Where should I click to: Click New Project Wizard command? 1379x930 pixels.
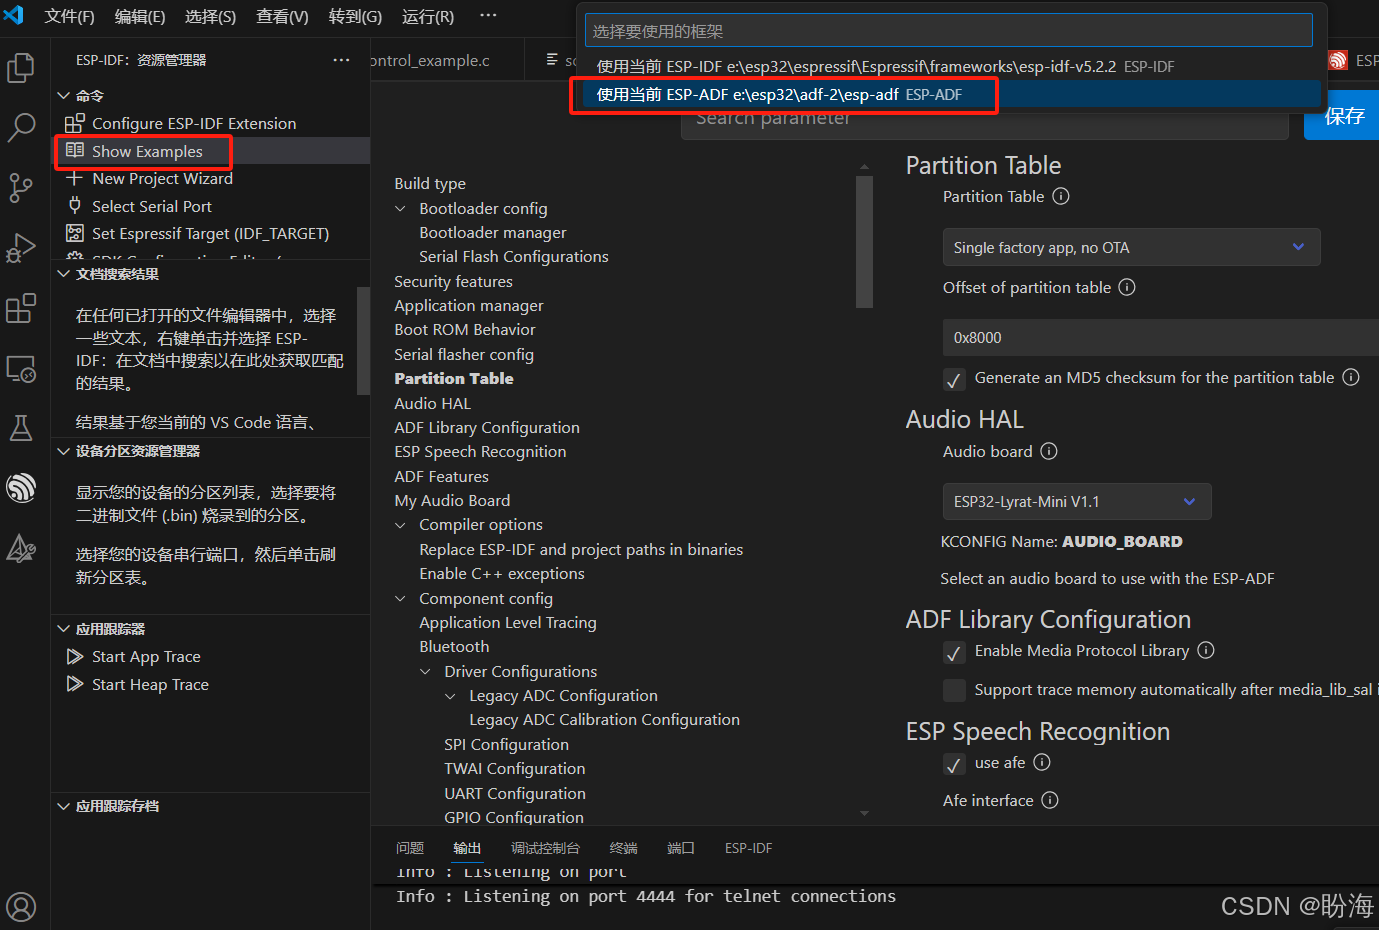(x=162, y=178)
